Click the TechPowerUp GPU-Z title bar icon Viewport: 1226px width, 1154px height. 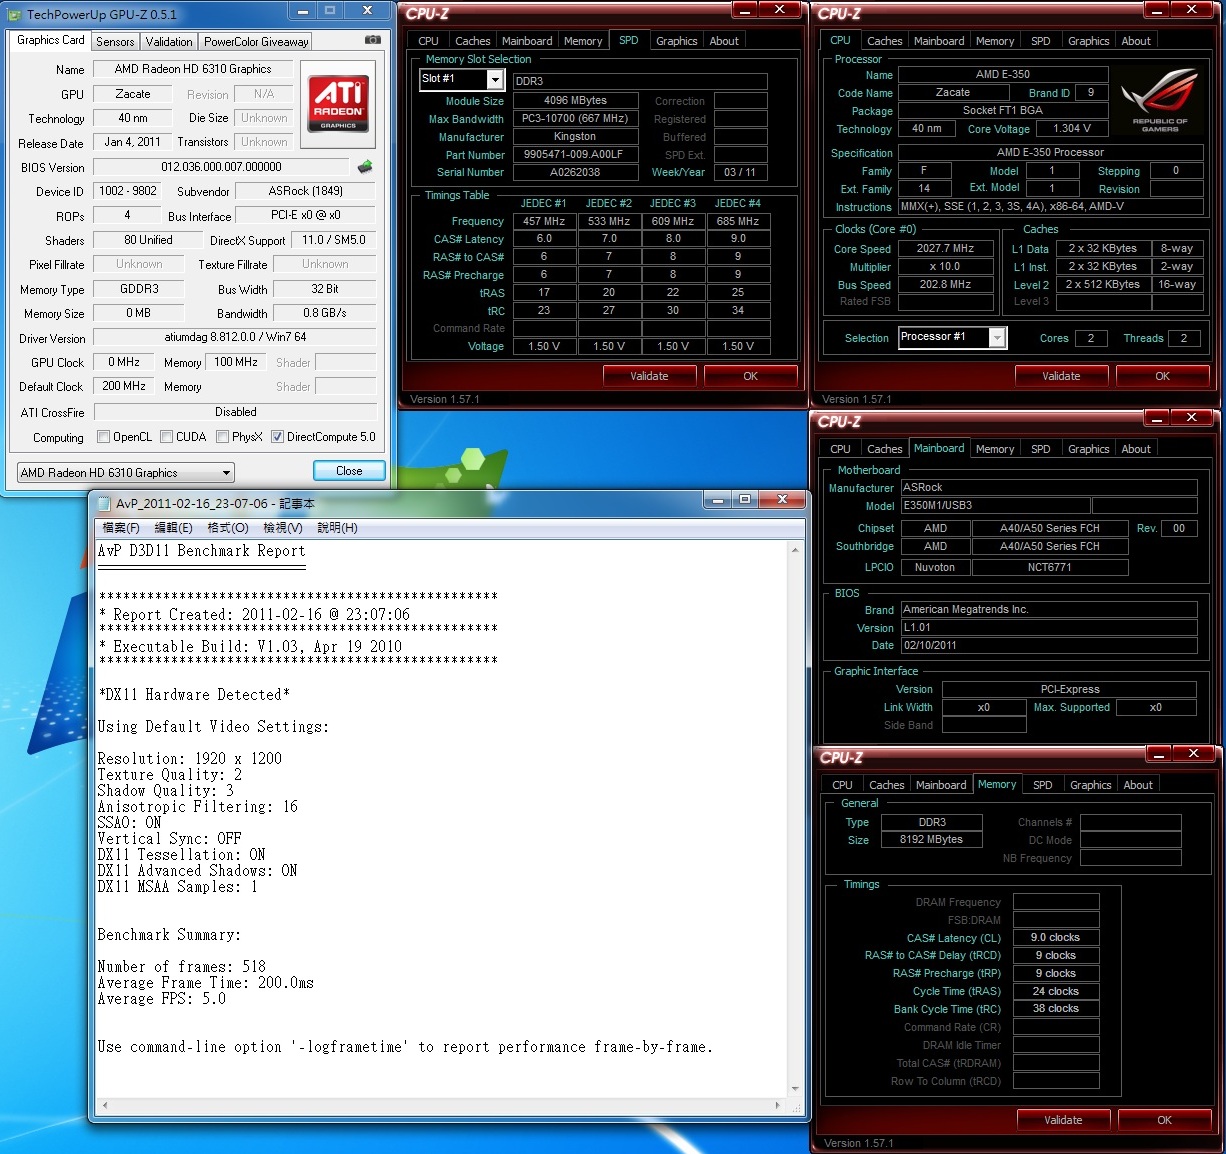tap(16, 14)
